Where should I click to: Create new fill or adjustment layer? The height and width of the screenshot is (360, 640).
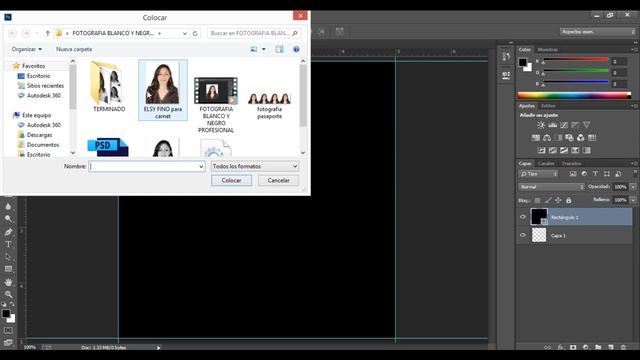click(x=586, y=347)
